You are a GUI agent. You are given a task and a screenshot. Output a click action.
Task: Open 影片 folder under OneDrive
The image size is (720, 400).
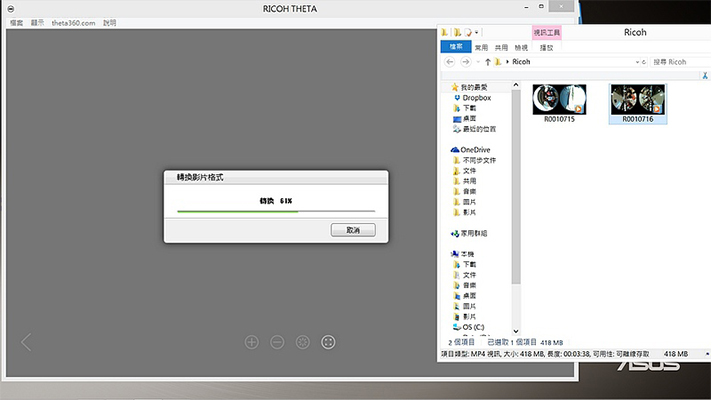tap(469, 212)
